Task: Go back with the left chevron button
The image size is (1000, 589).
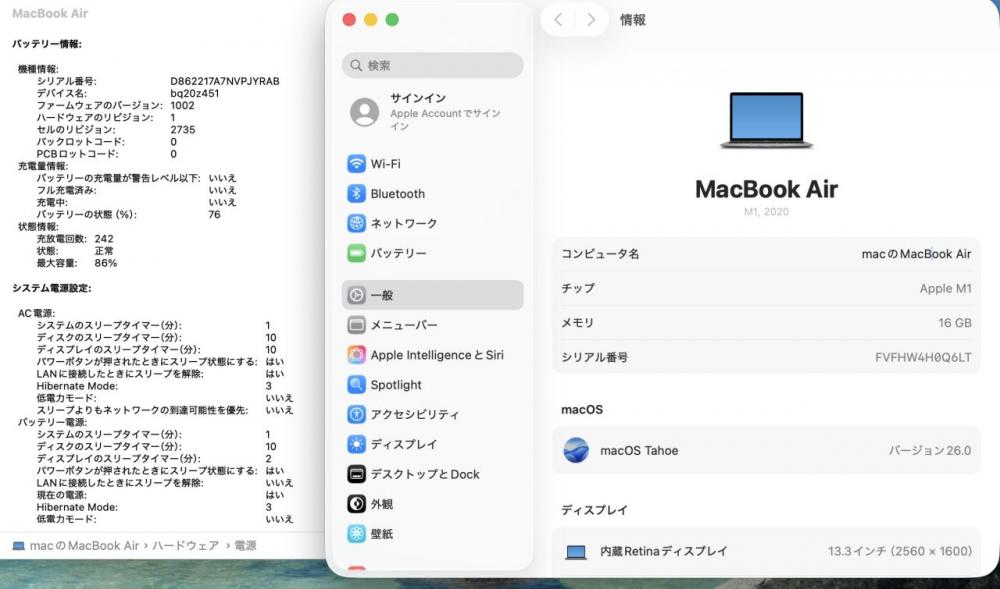Action: coord(558,20)
